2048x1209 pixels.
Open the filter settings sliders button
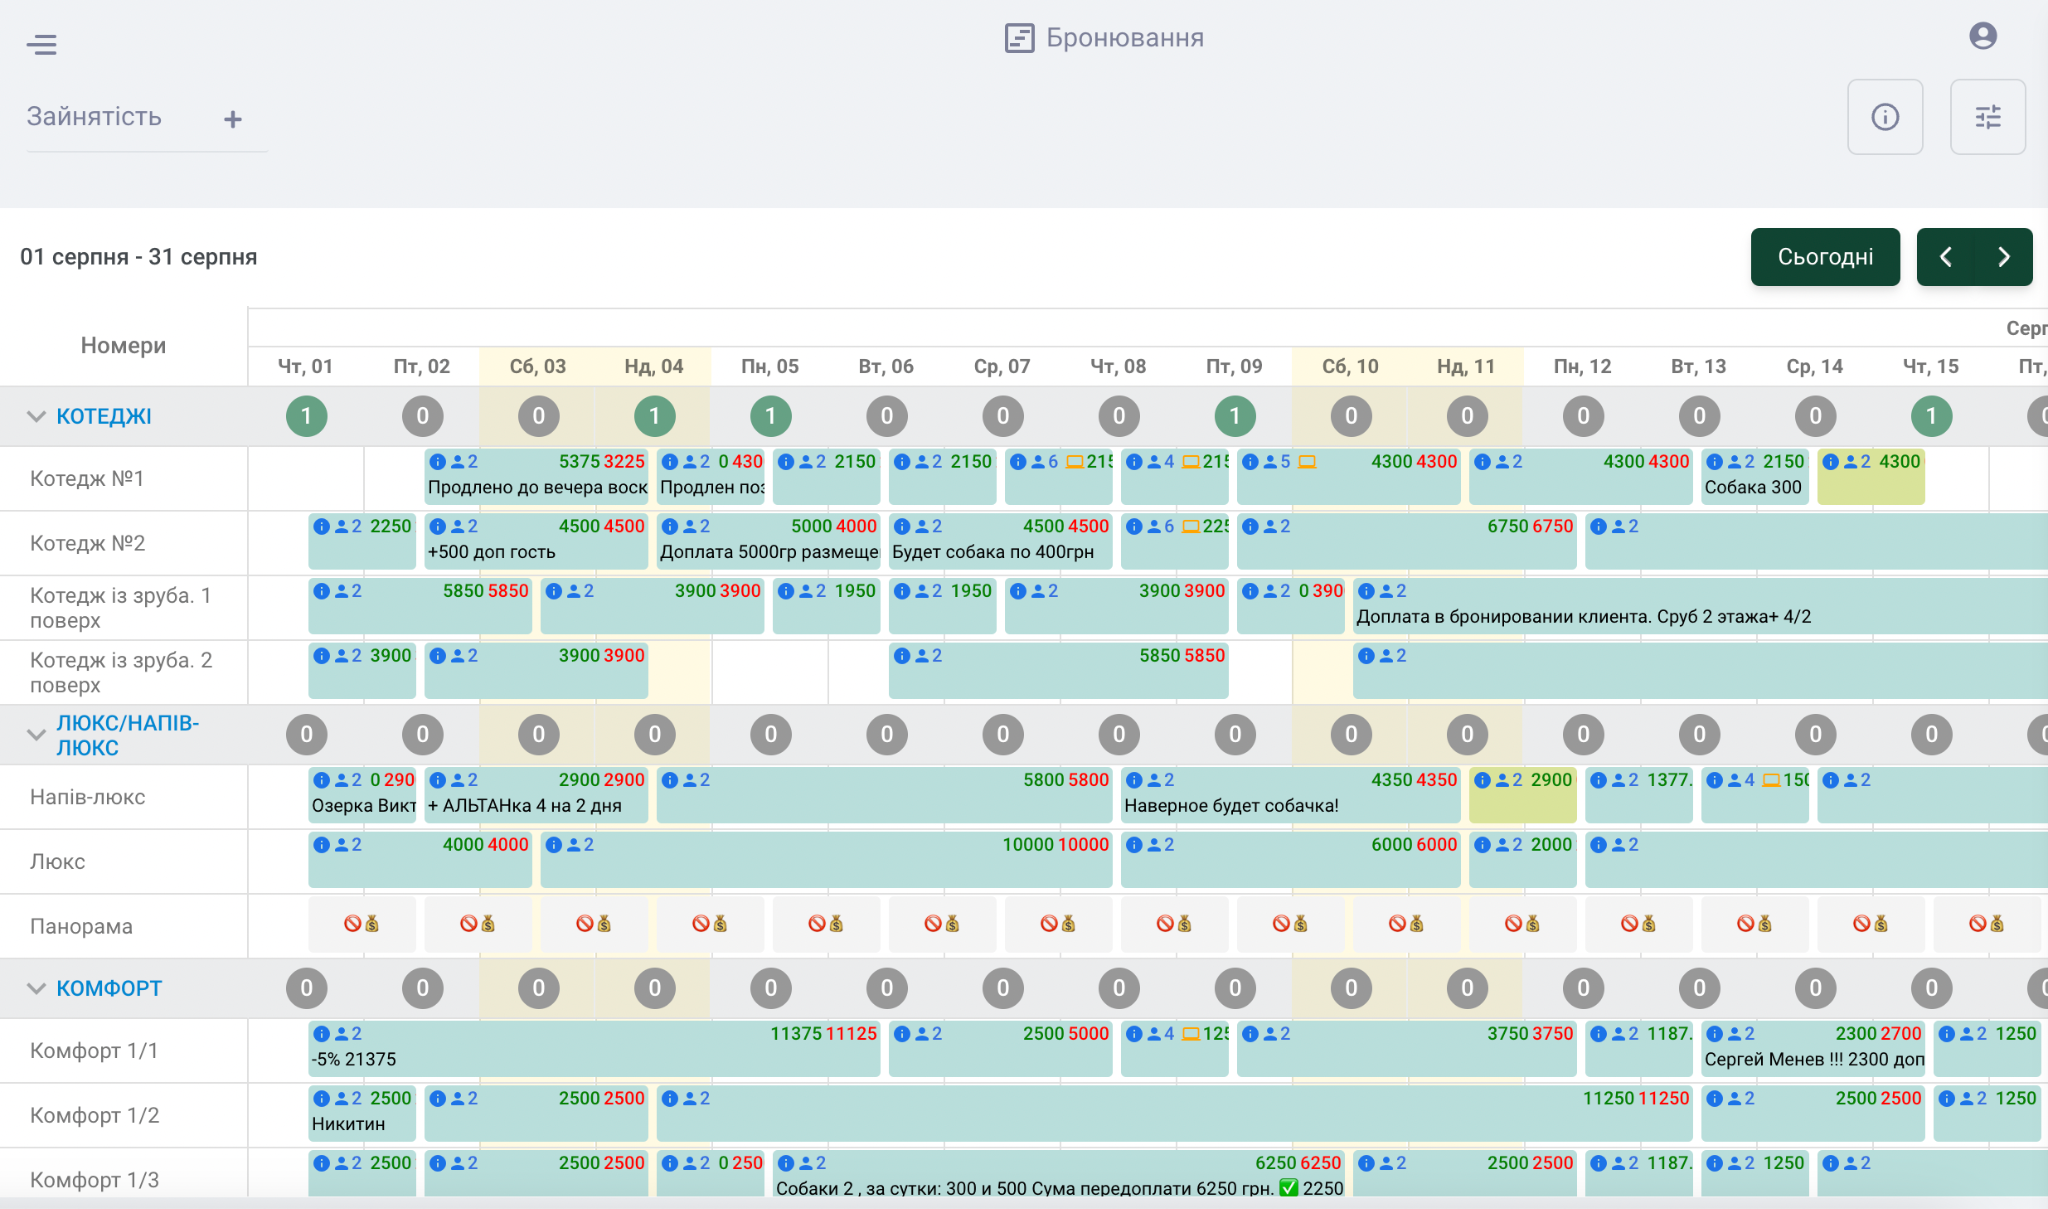pos(1988,117)
